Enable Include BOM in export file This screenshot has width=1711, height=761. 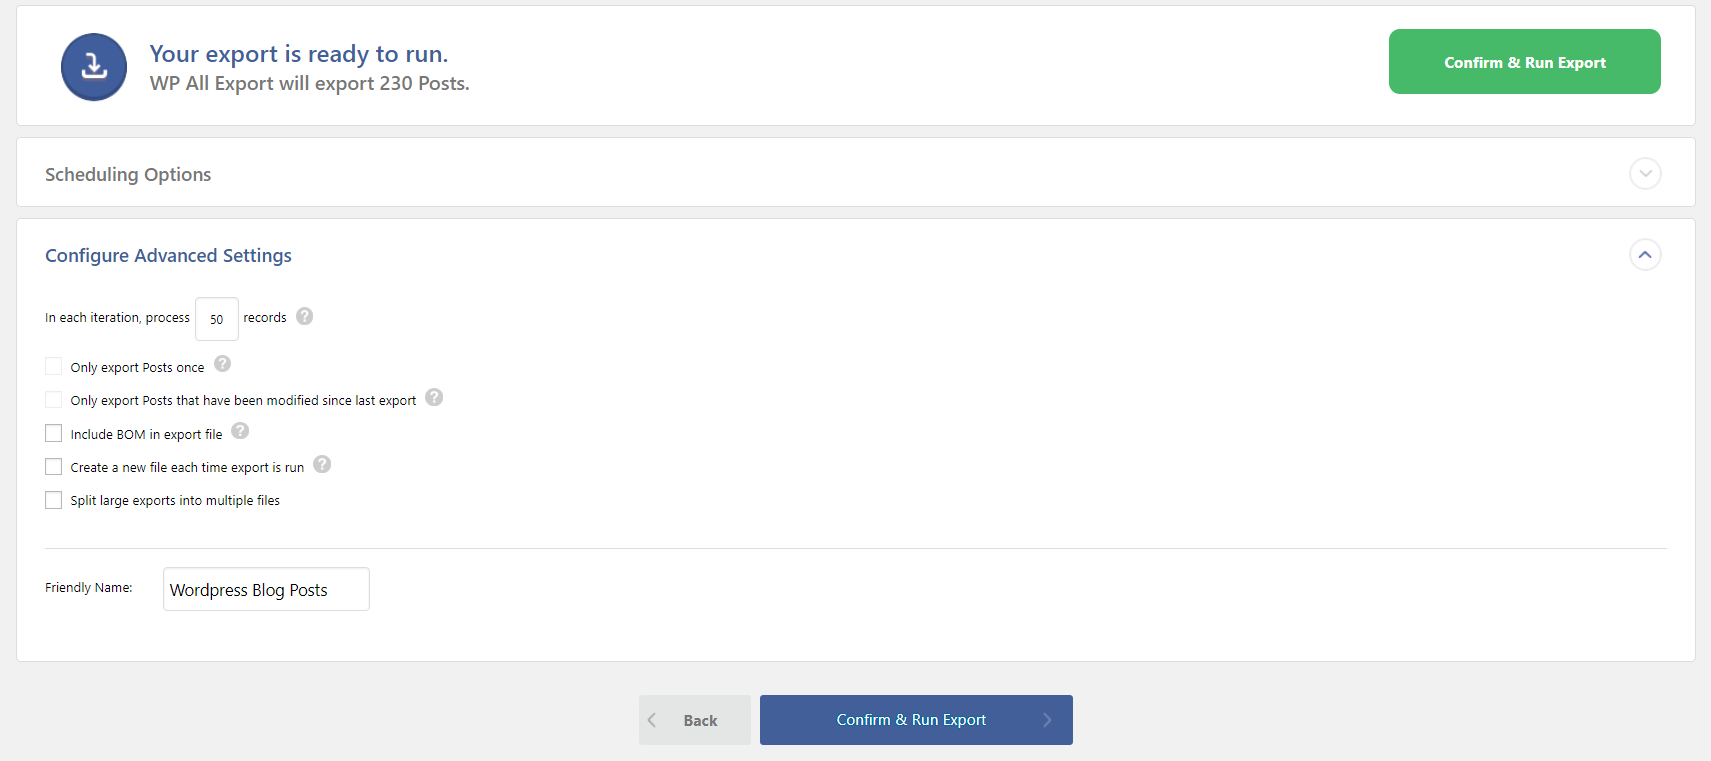click(x=54, y=433)
